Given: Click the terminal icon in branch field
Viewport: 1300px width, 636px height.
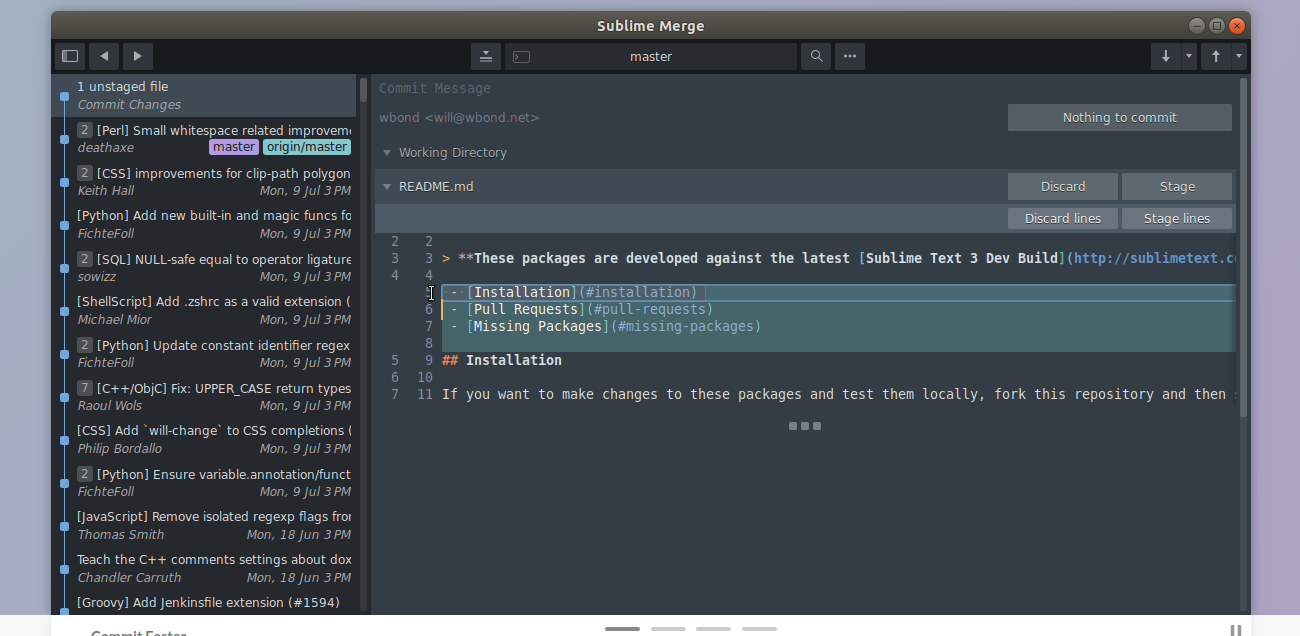Looking at the screenshot, I should click(520, 57).
